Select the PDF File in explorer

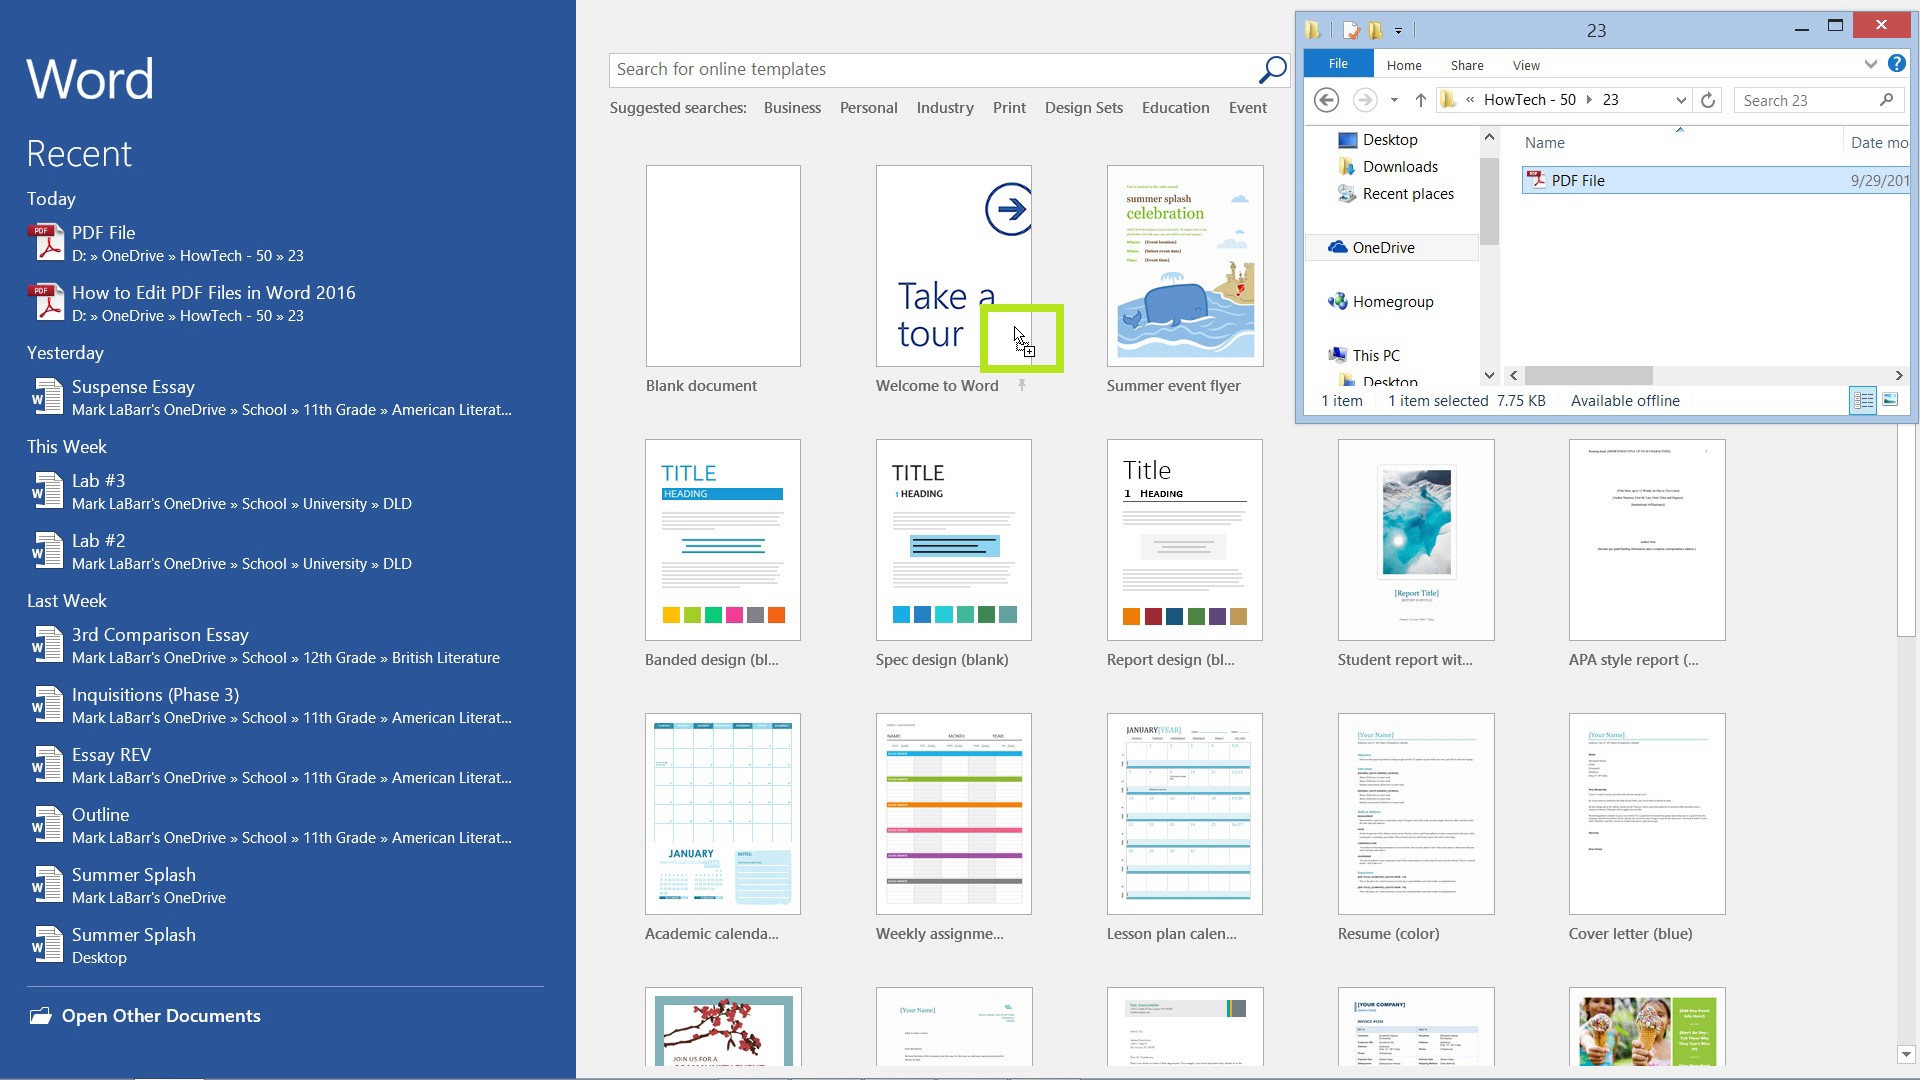click(x=1578, y=179)
